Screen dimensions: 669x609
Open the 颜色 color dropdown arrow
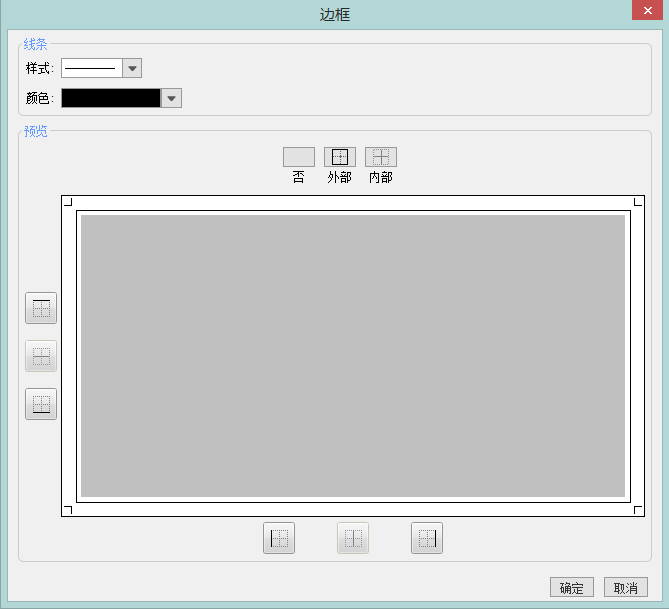pyautogui.click(x=172, y=98)
